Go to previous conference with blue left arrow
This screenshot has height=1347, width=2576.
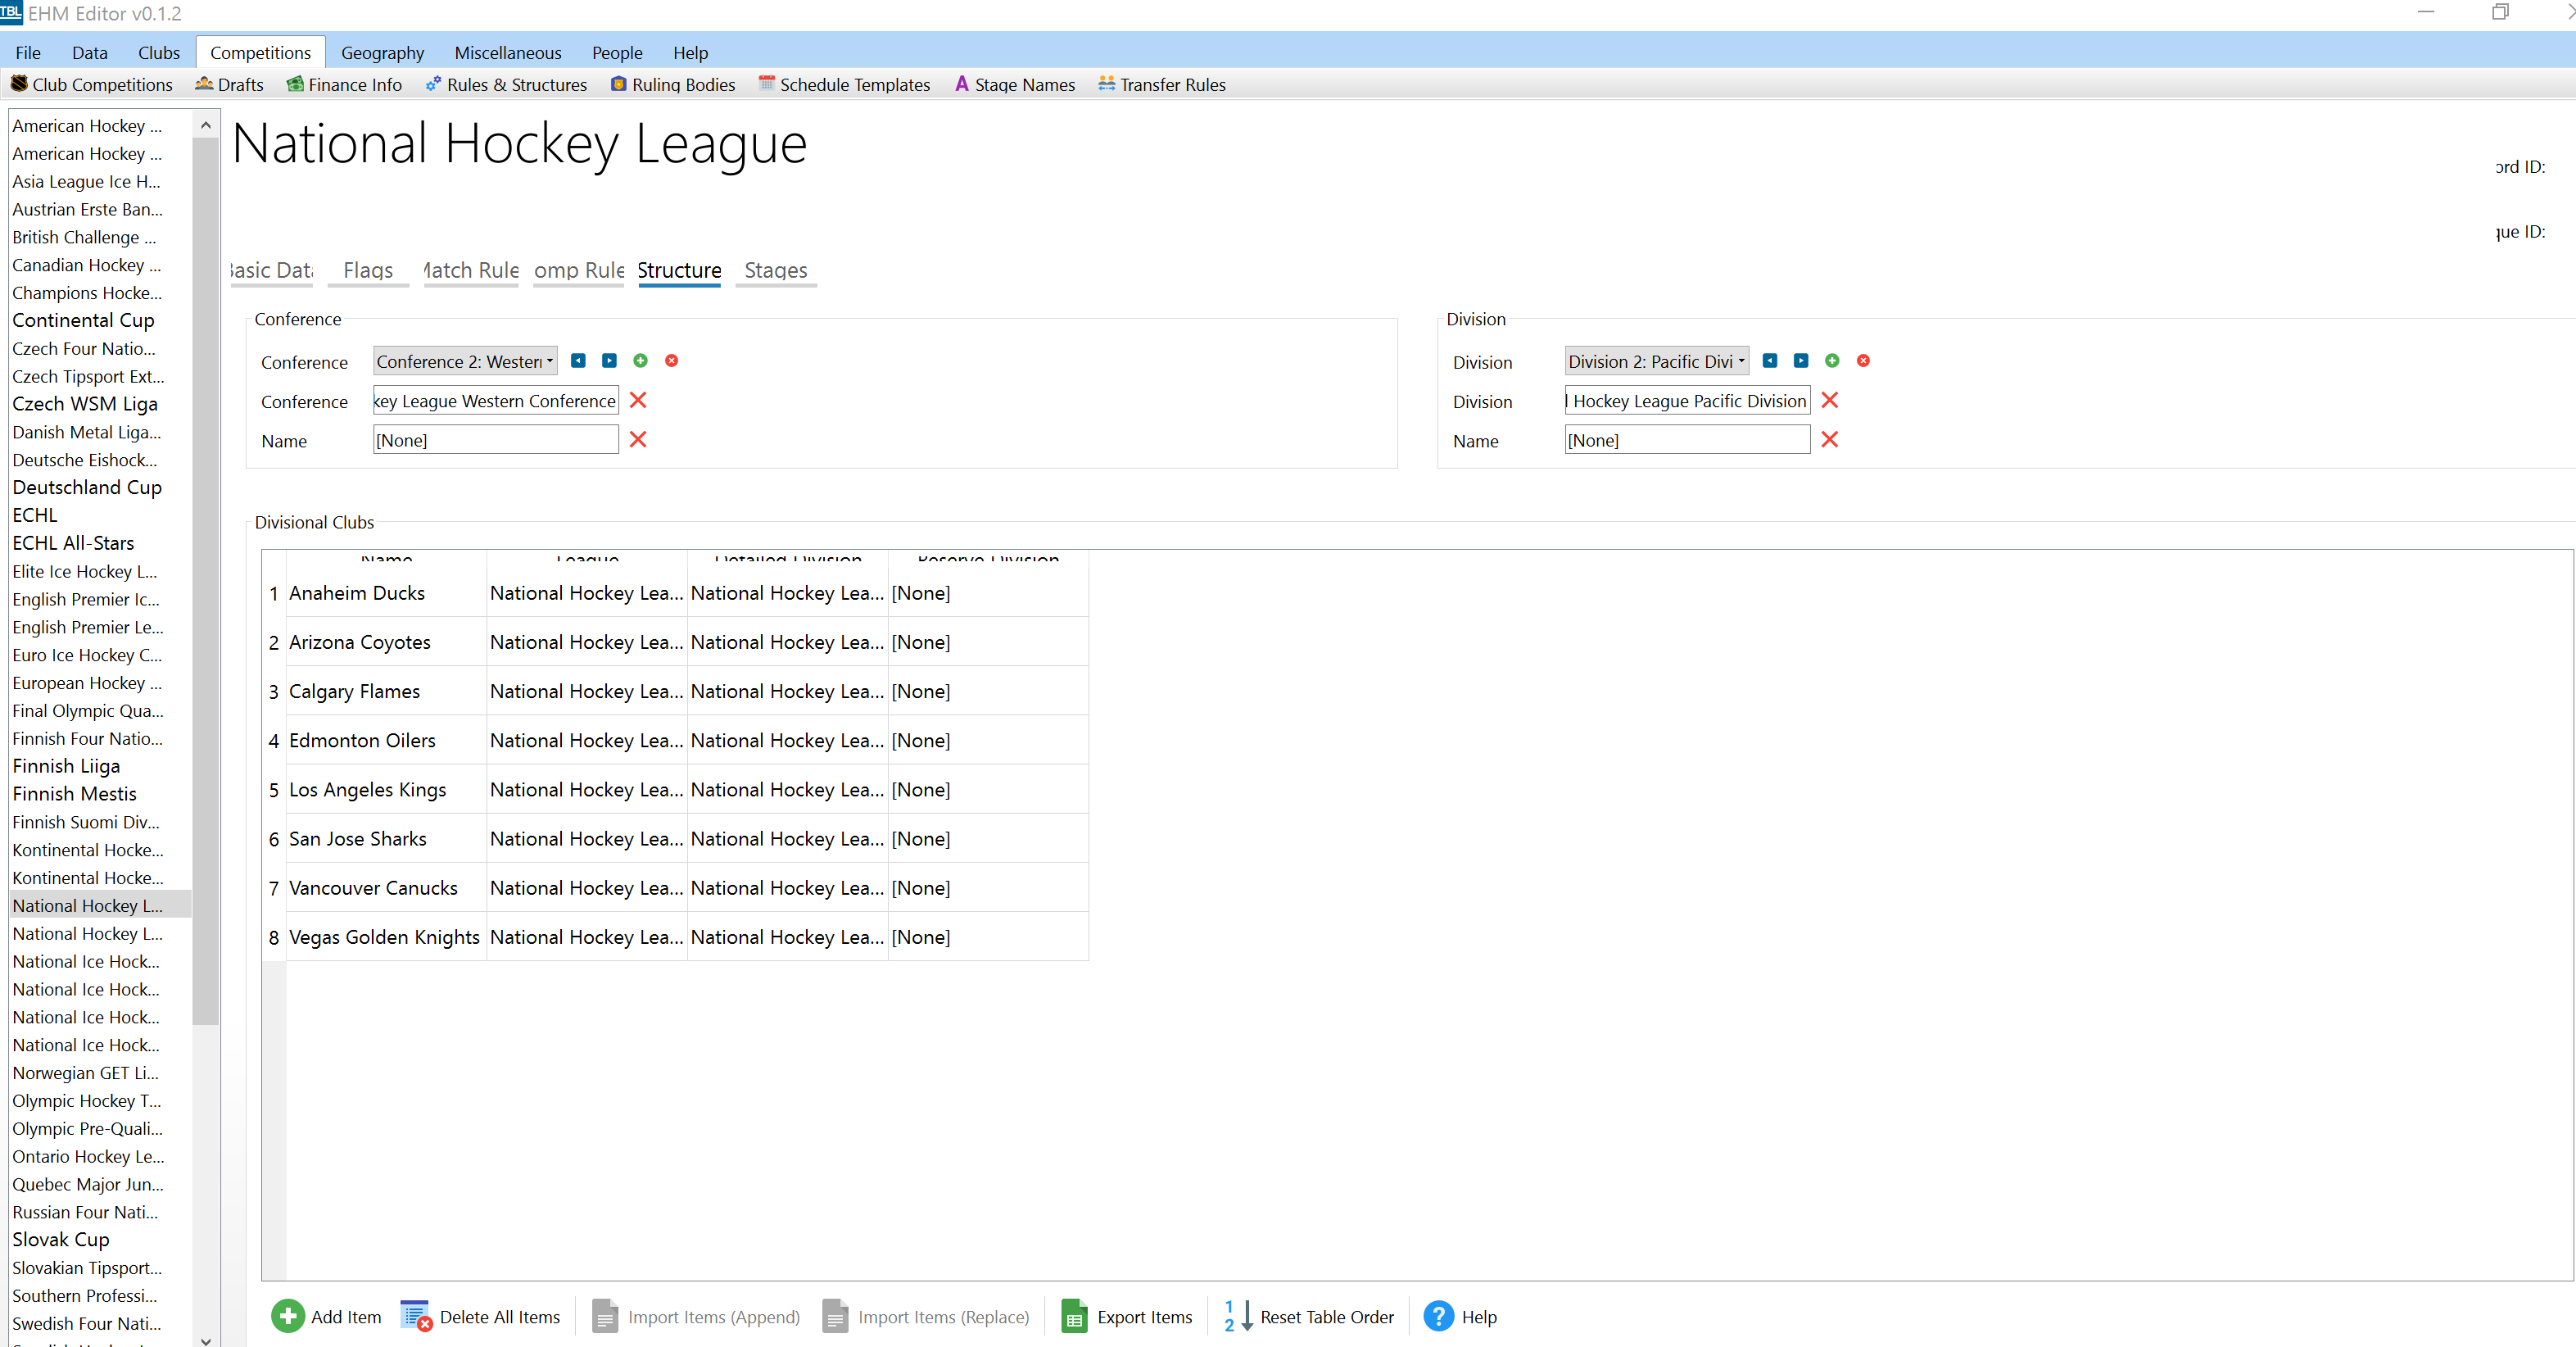coord(578,361)
